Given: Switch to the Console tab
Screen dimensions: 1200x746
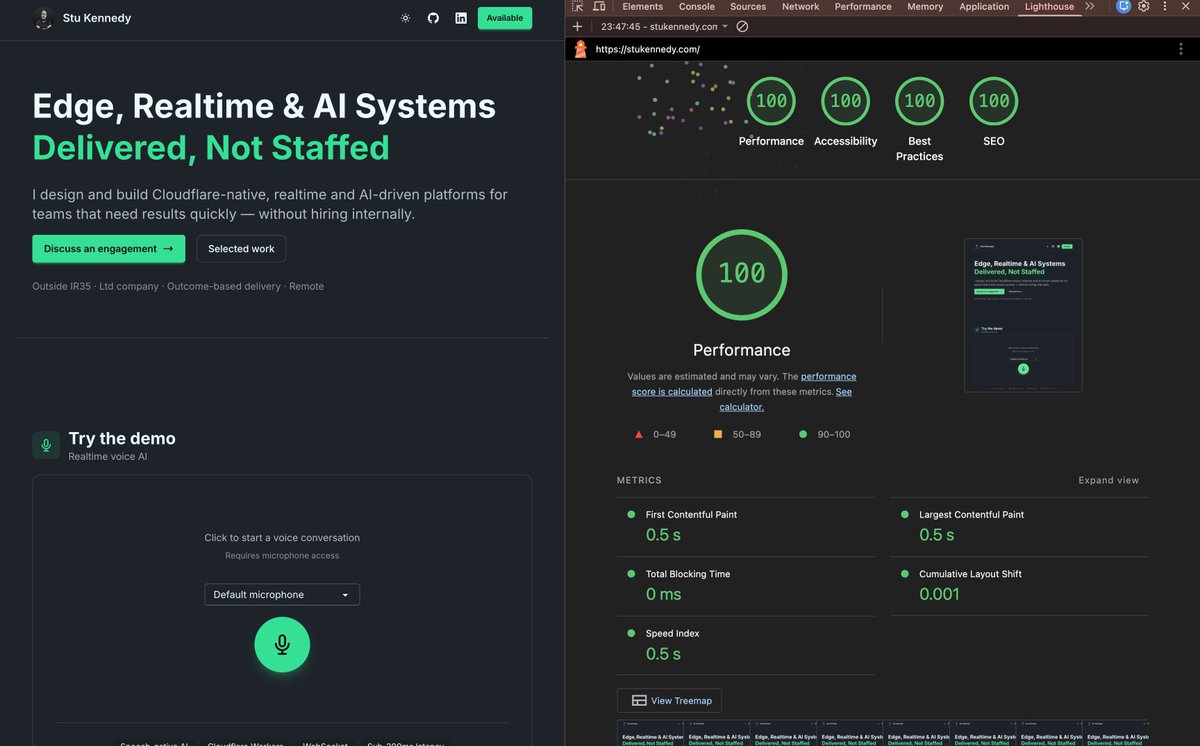Looking at the screenshot, I should click(697, 6).
